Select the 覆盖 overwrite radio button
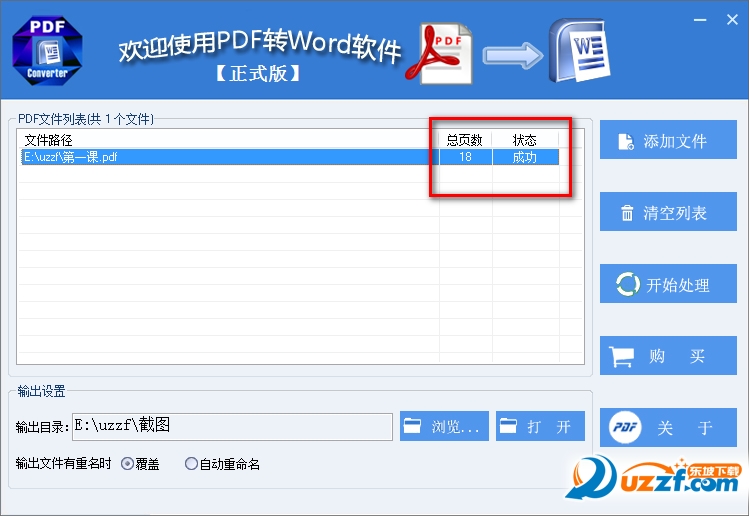This screenshot has height=516, width=749. point(127,463)
